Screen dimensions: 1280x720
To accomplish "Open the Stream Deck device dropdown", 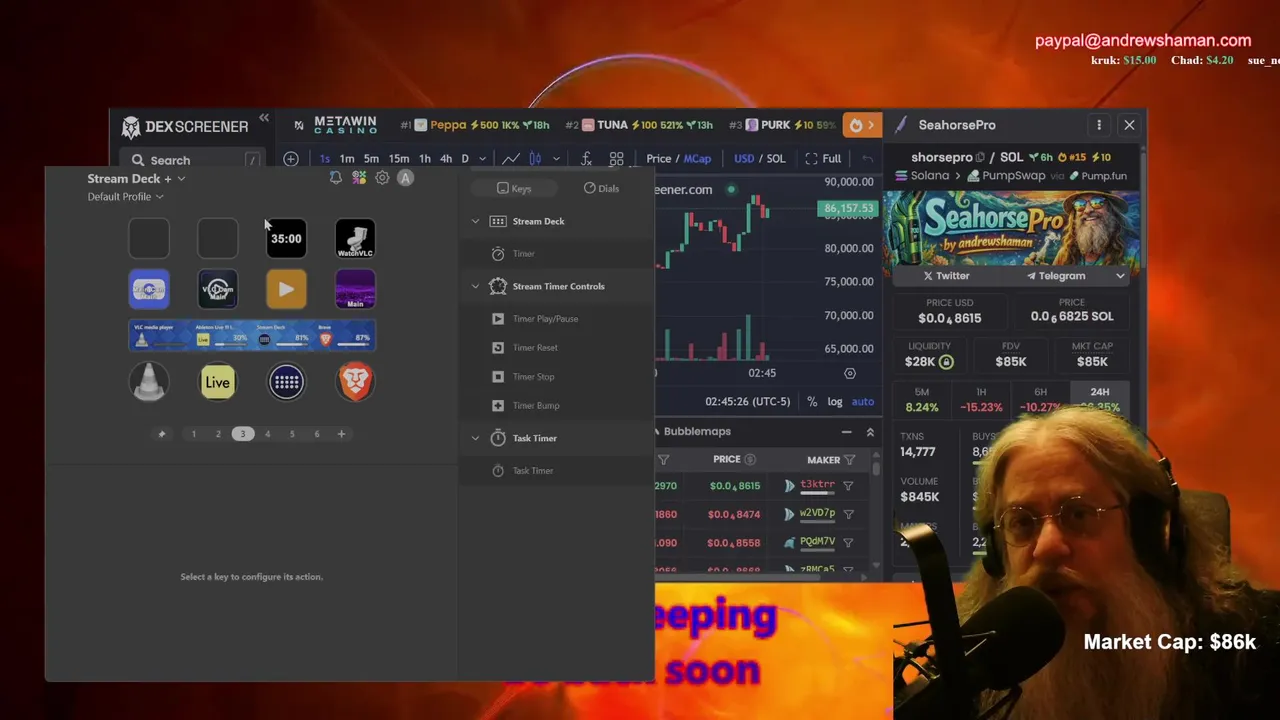I will coord(181,179).
